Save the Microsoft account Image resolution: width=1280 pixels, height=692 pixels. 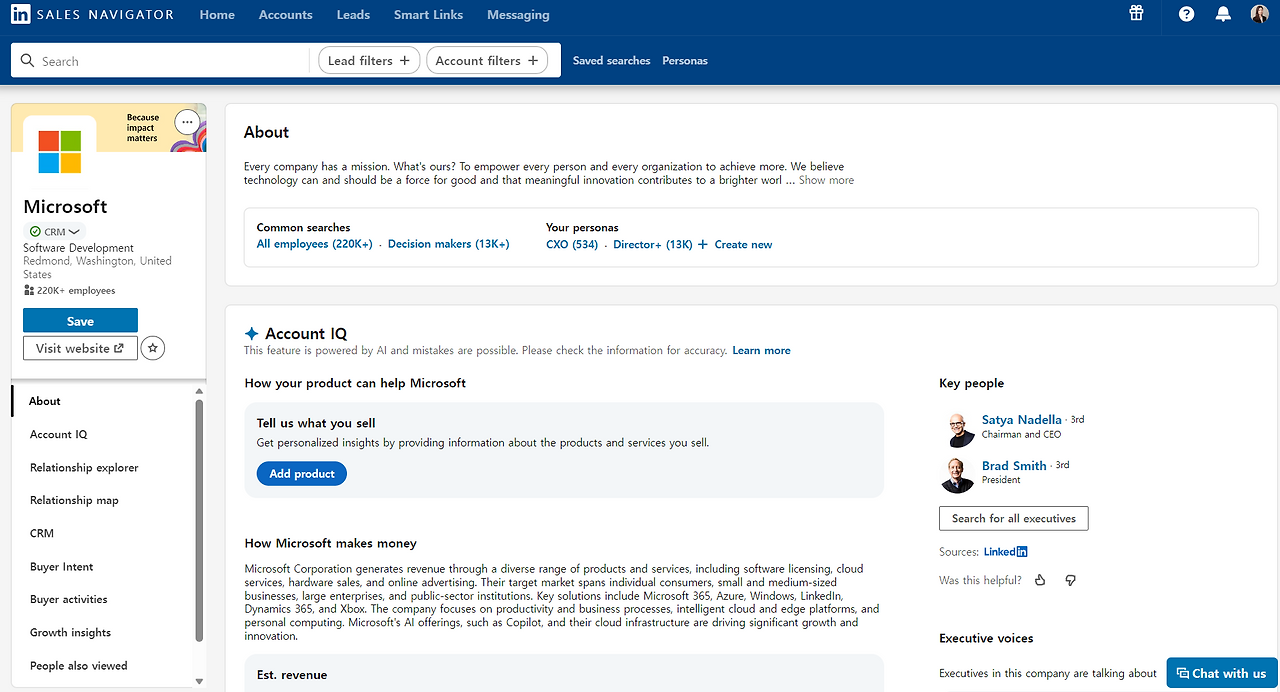pos(80,320)
